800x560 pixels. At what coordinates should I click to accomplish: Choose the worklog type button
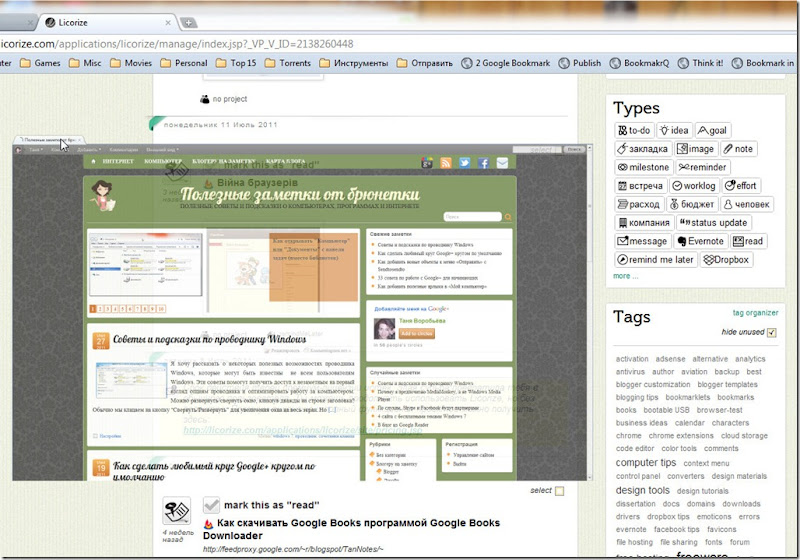pyautogui.click(x=694, y=186)
